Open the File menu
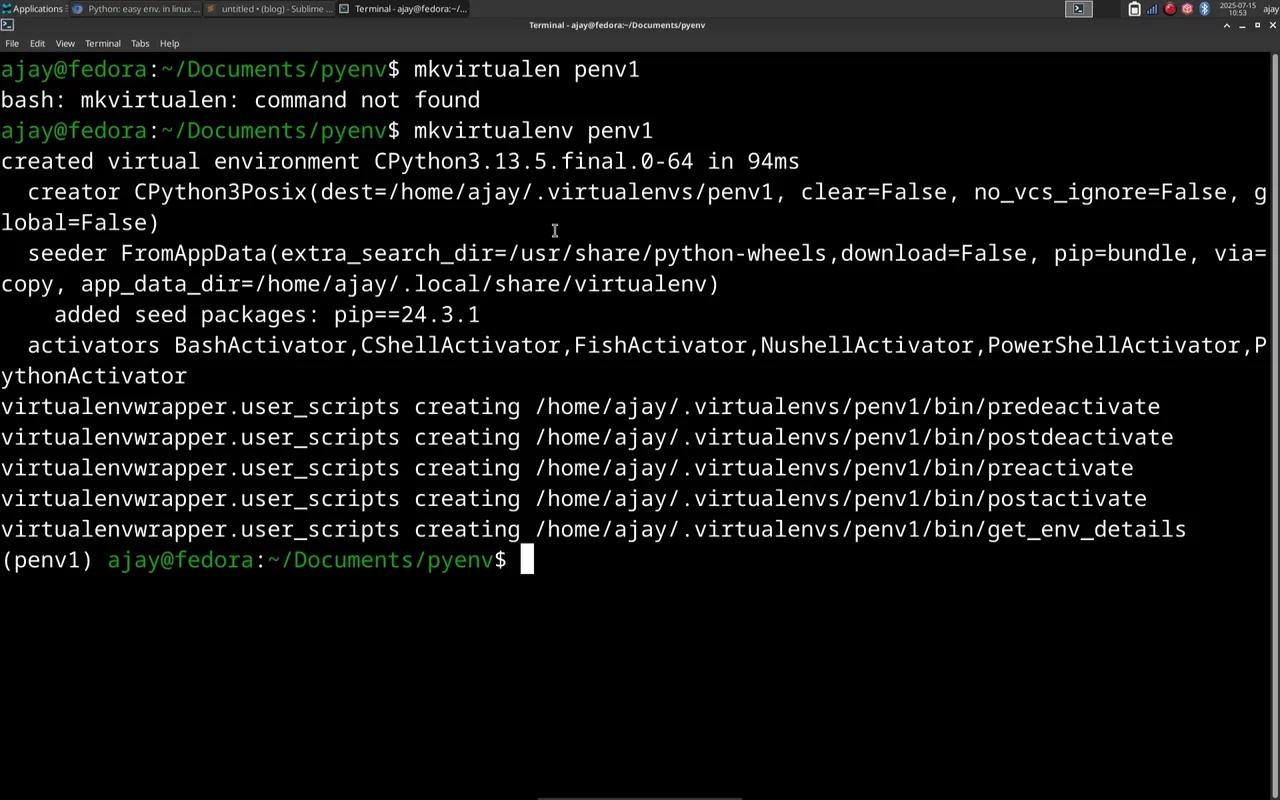The image size is (1280, 800). [11, 43]
